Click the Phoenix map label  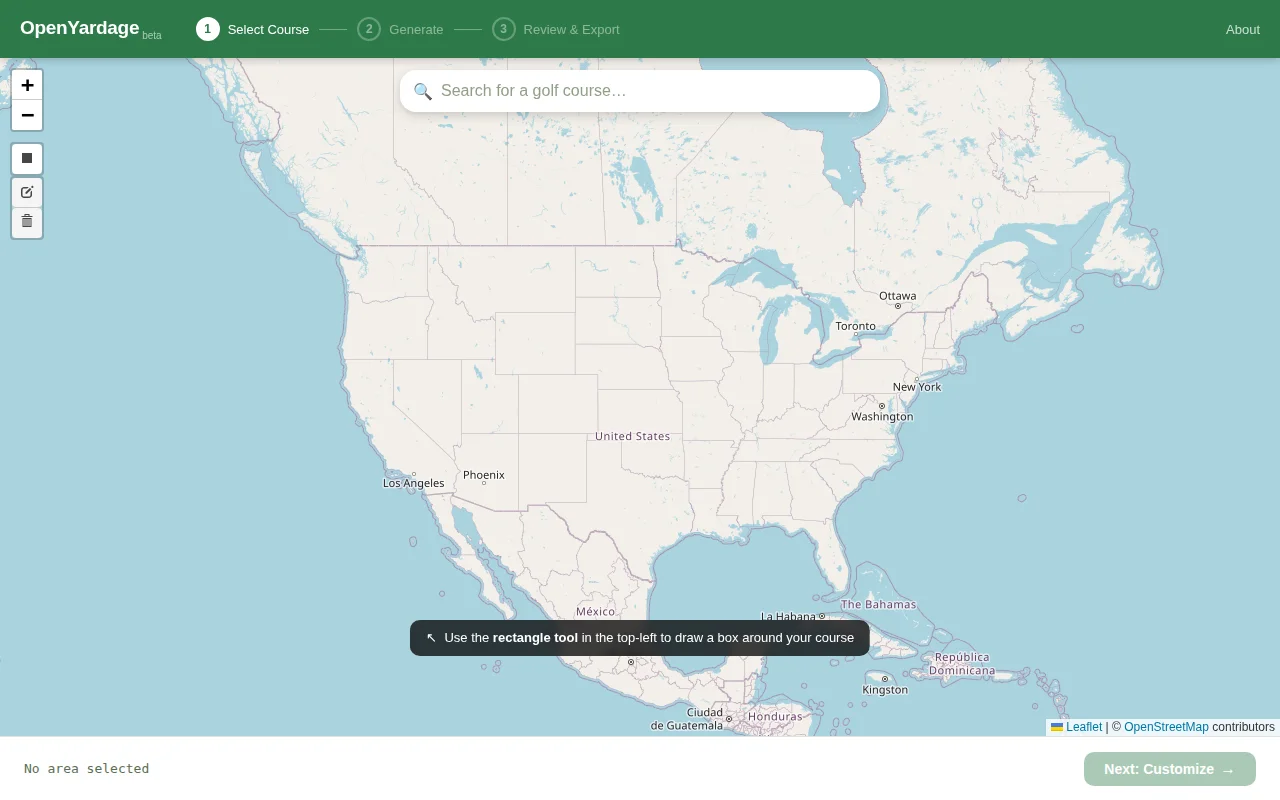pos(484,475)
